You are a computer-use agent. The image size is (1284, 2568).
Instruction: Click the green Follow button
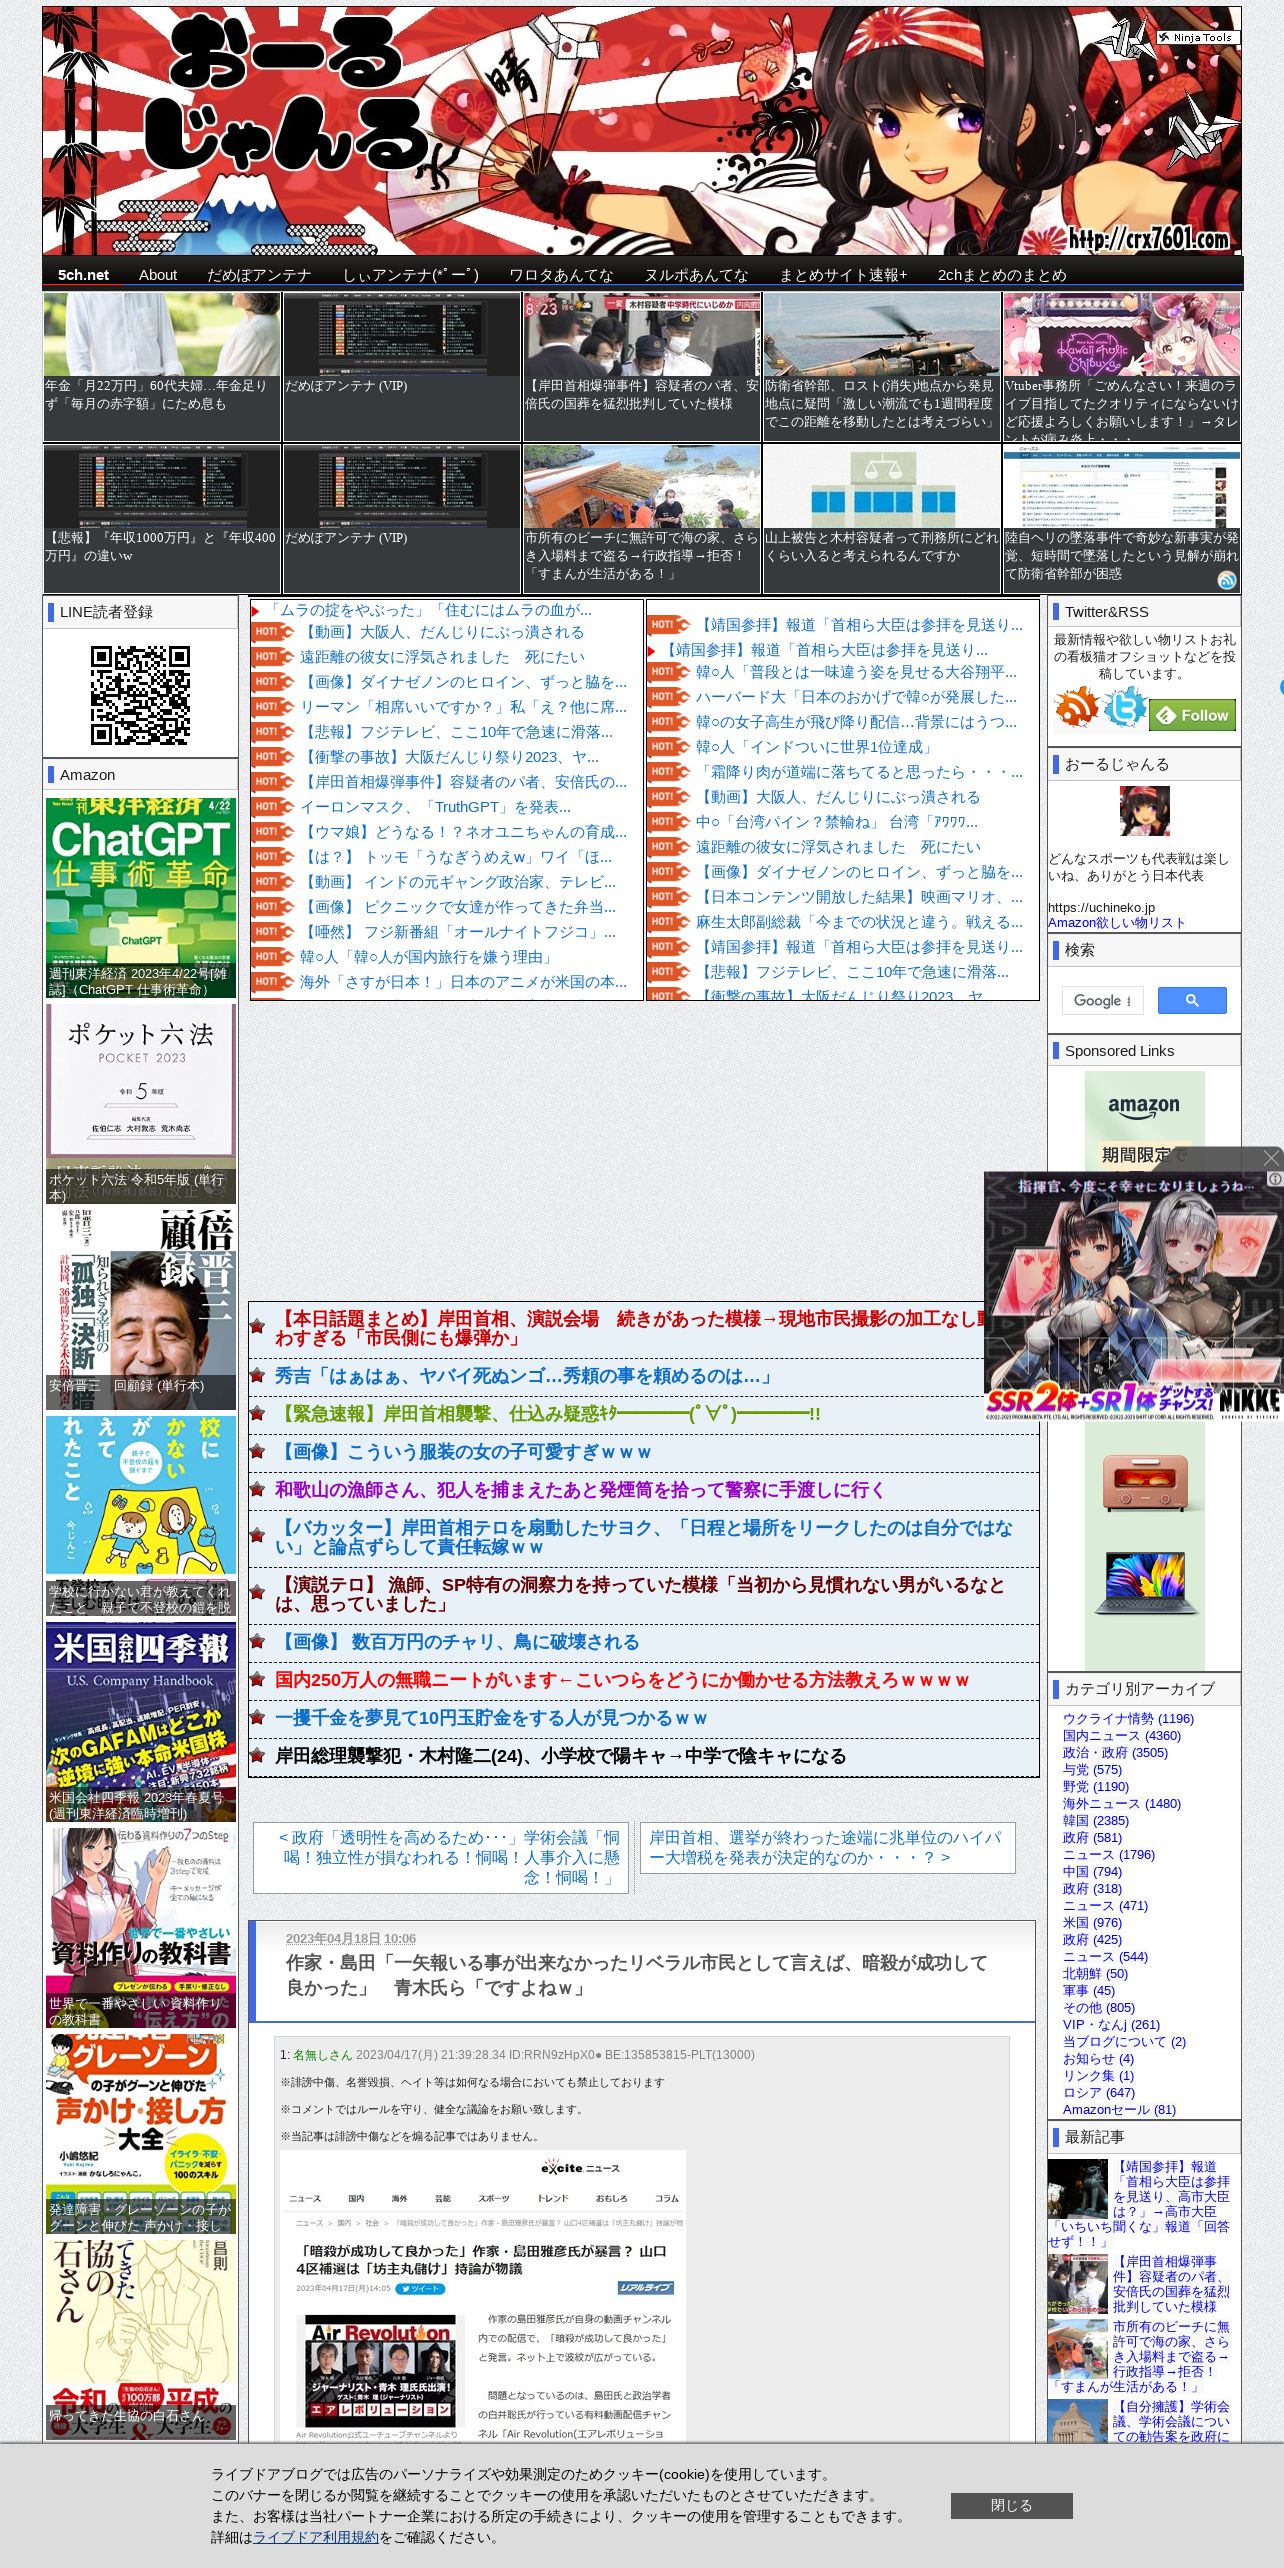[1192, 715]
